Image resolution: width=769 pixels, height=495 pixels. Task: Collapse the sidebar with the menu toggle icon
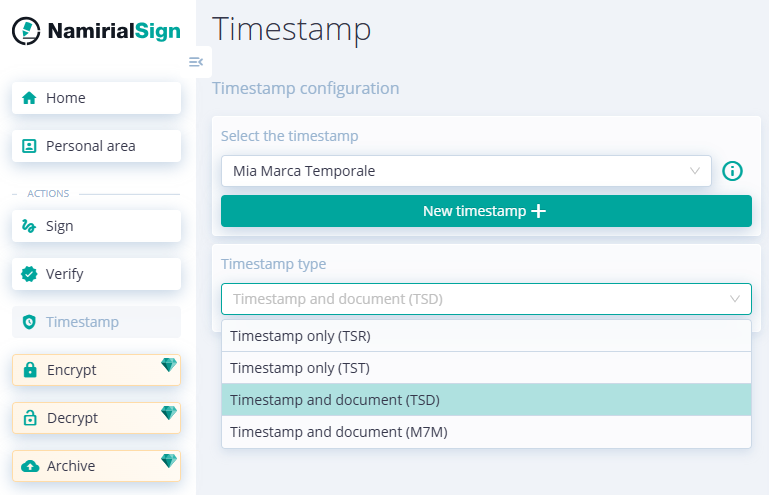(196, 62)
